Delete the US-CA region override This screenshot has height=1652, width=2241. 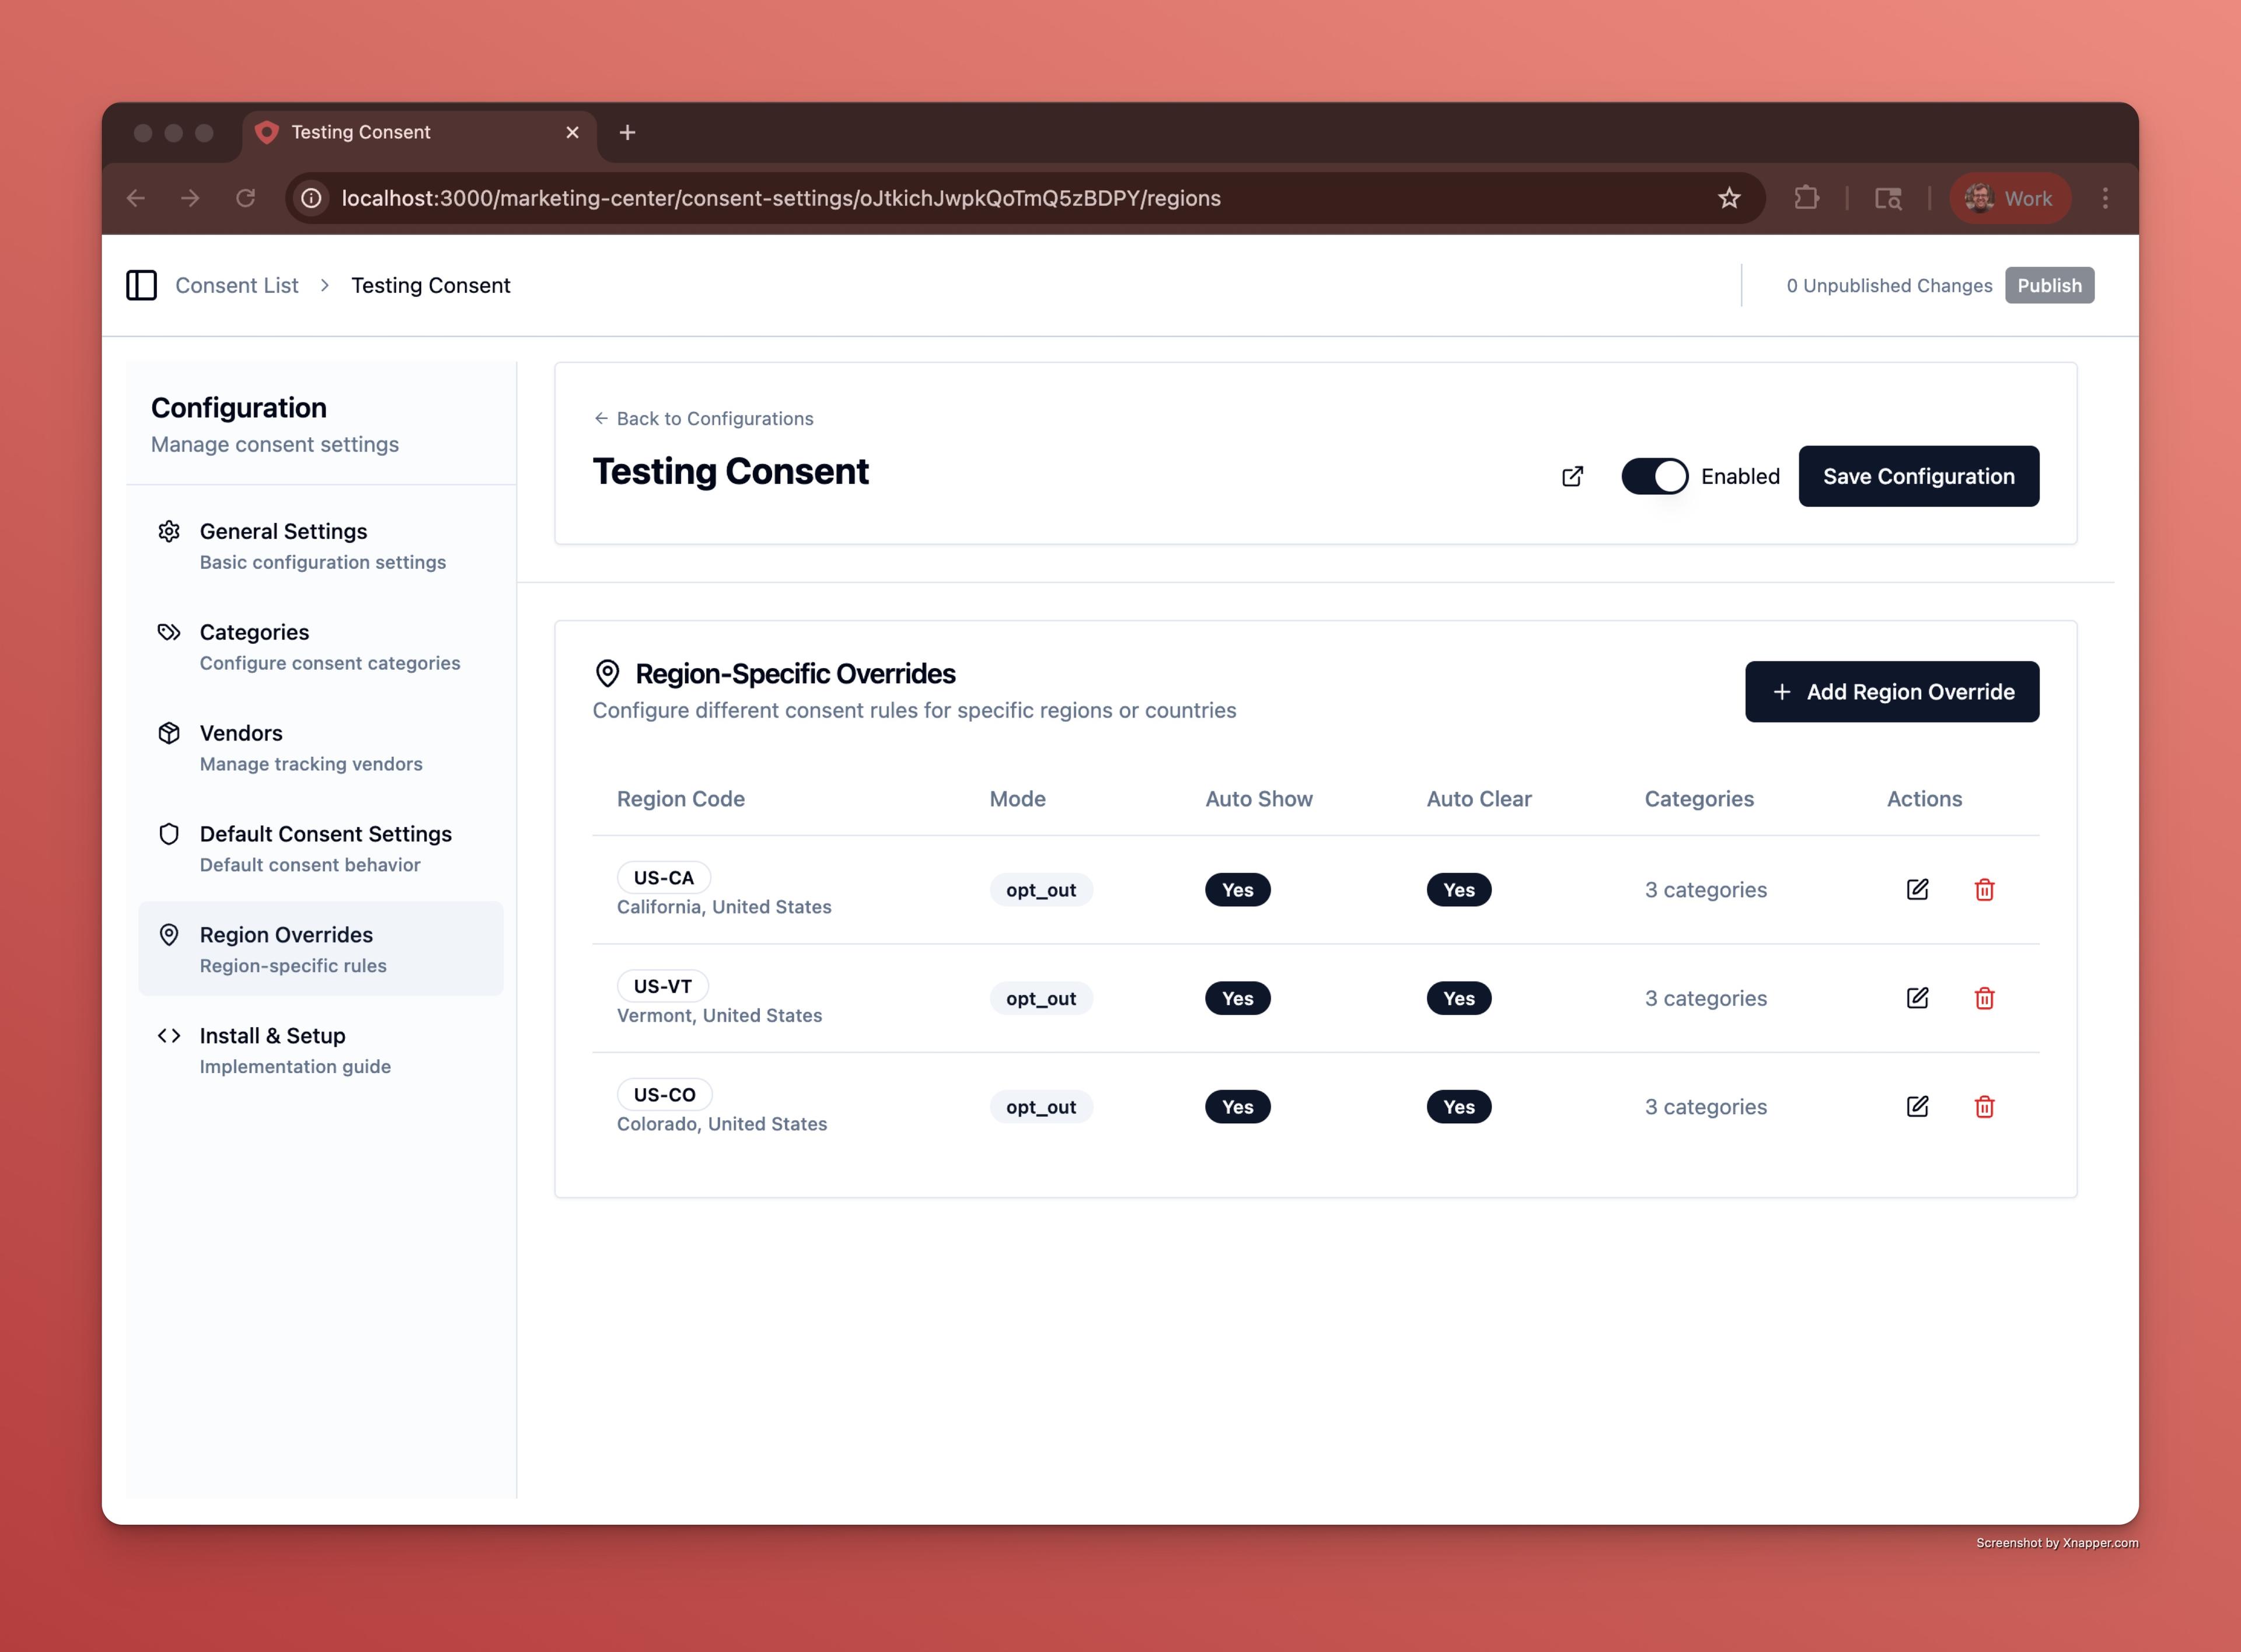pos(1984,889)
